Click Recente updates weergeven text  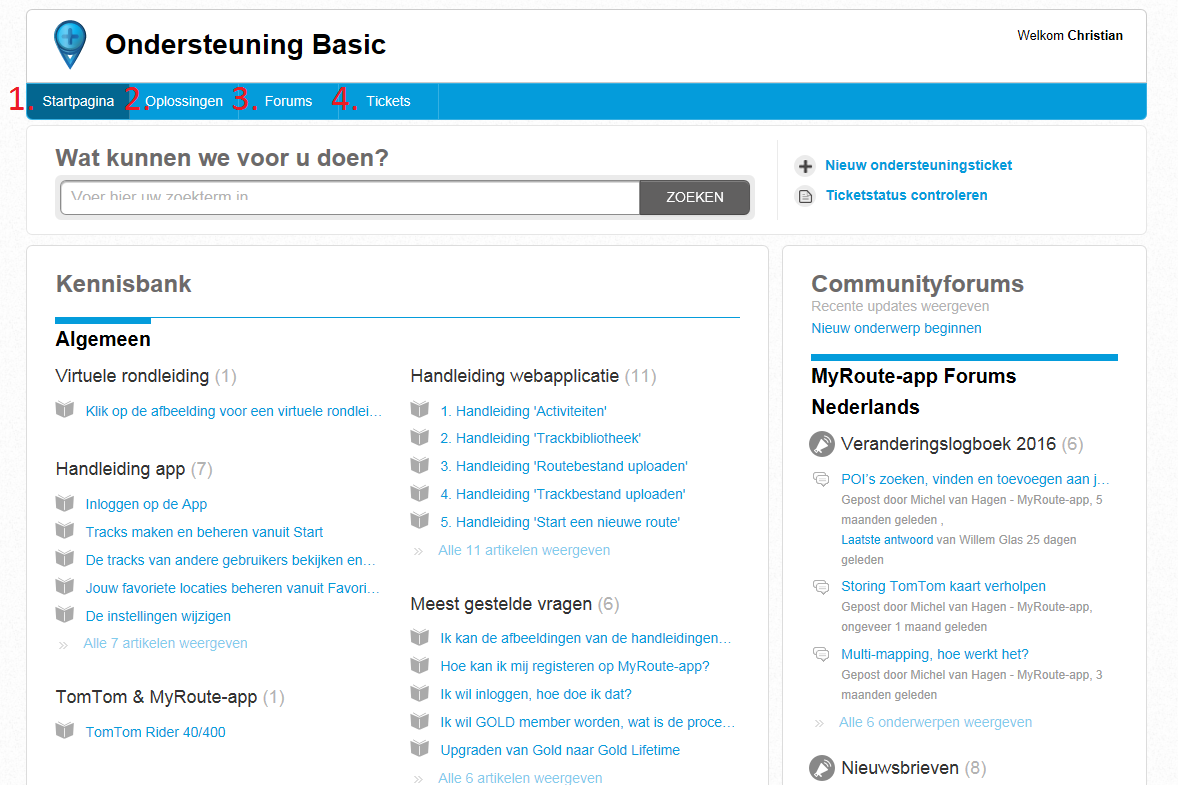pyautogui.click(x=900, y=306)
